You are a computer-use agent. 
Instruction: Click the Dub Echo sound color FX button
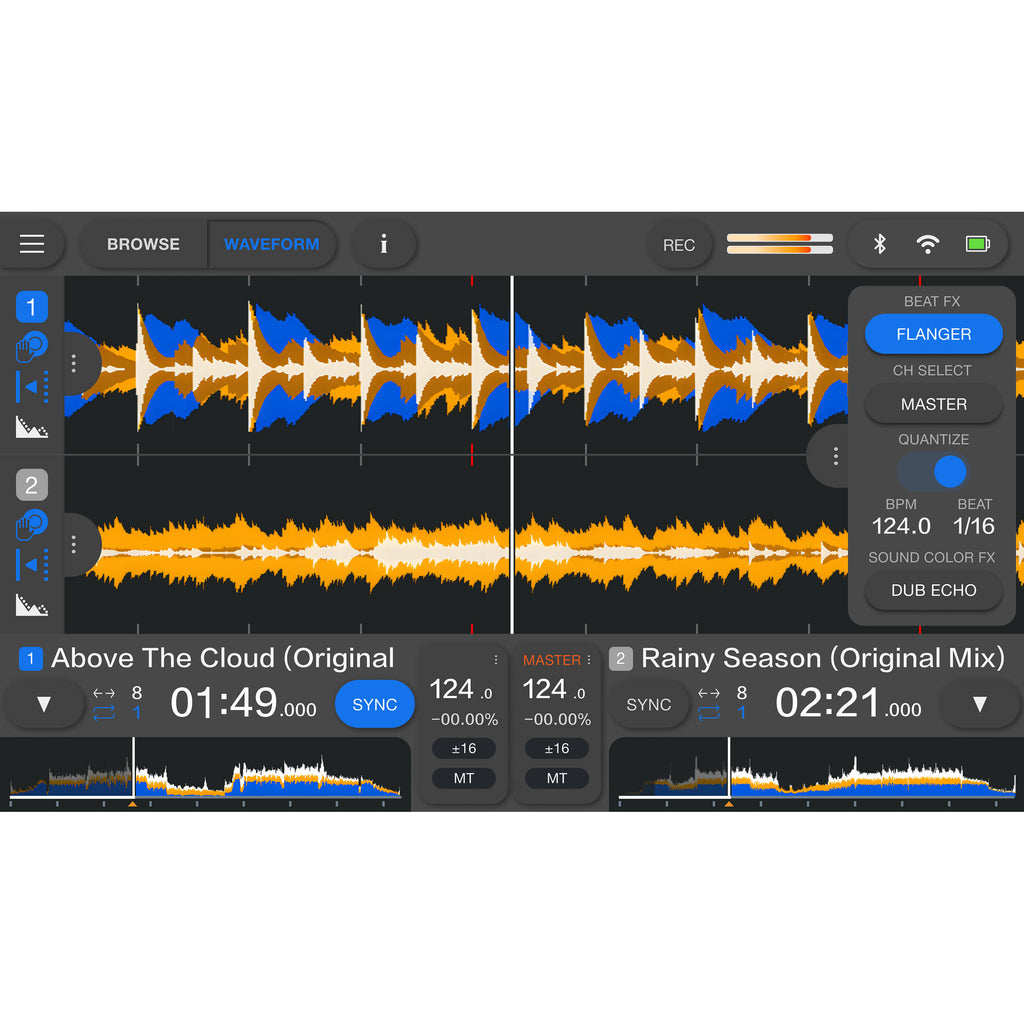(x=933, y=590)
